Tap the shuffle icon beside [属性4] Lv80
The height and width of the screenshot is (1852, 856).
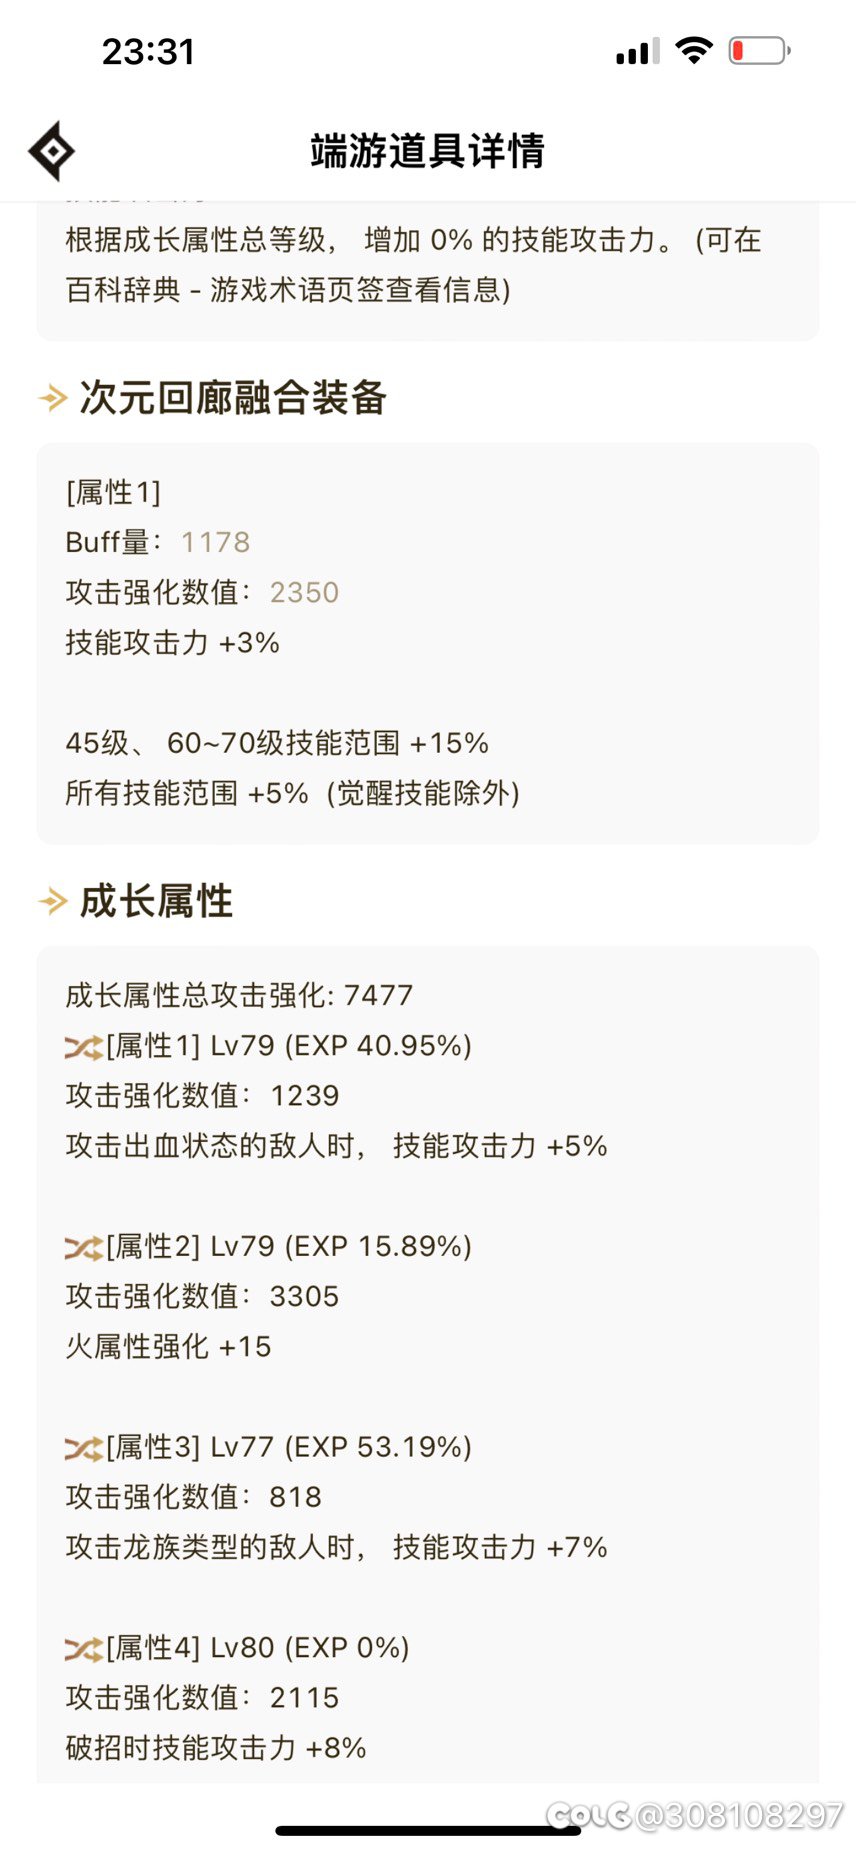point(84,1647)
